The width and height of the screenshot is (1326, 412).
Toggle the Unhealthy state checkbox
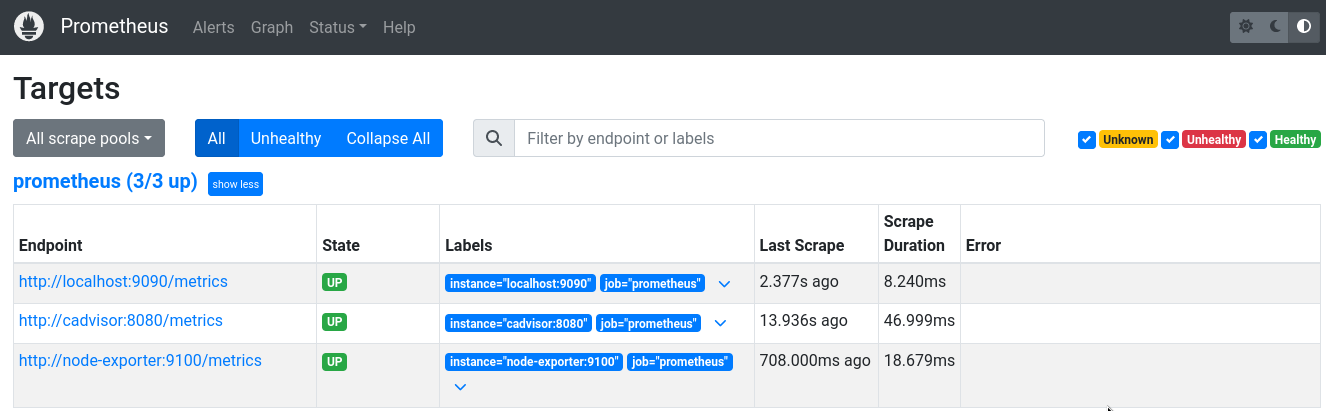coord(1170,139)
